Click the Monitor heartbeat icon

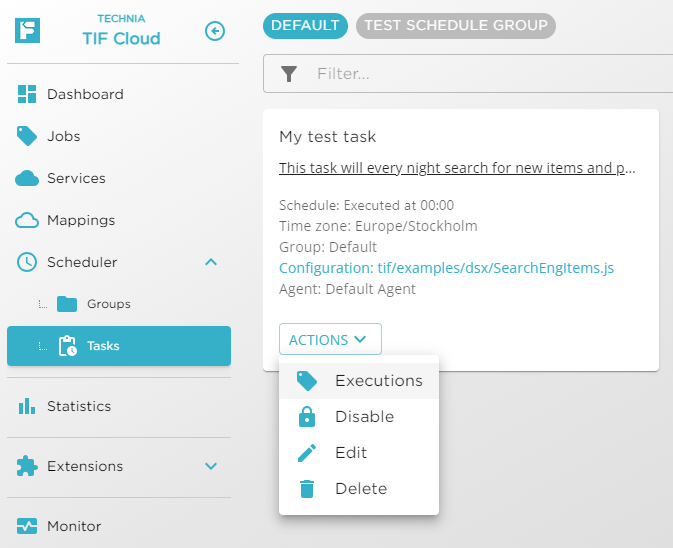[x=27, y=526]
